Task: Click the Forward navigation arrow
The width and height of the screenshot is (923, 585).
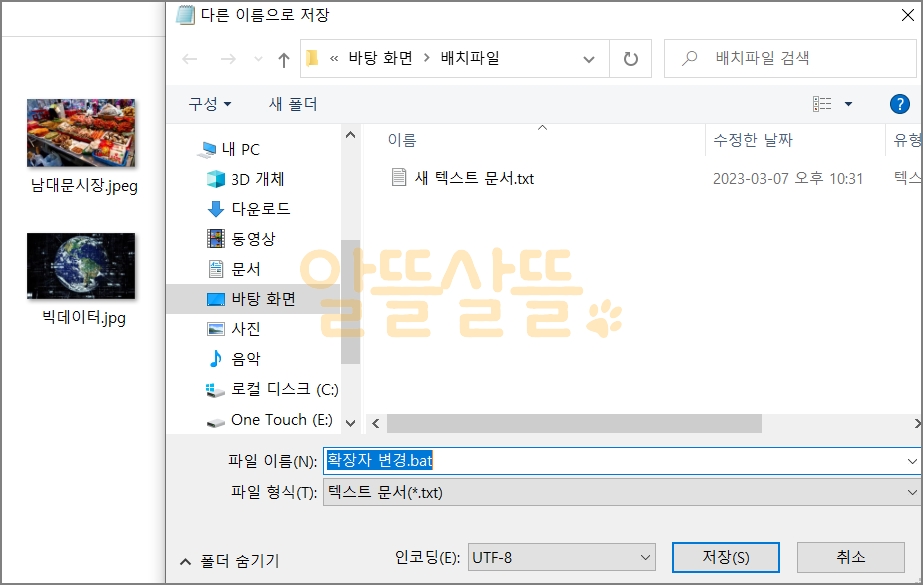Action: (x=228, y=59)
